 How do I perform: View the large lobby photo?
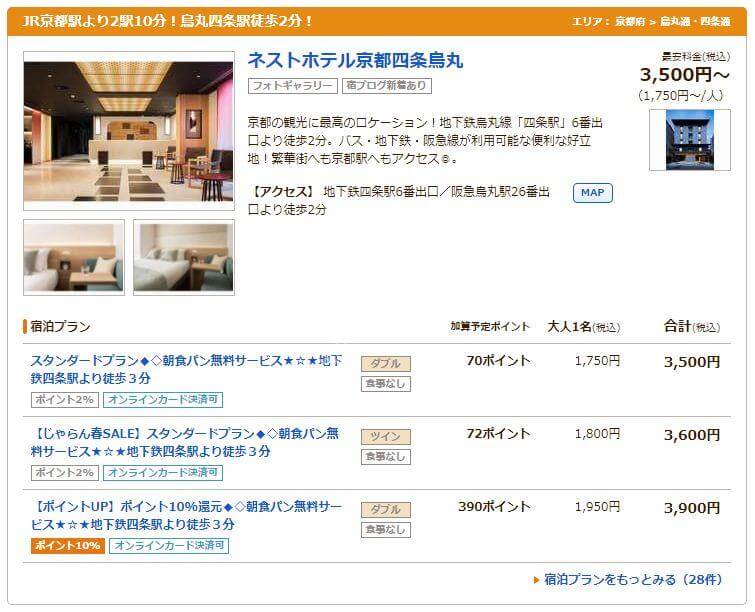pyautogui.click(x=129, y=130)
